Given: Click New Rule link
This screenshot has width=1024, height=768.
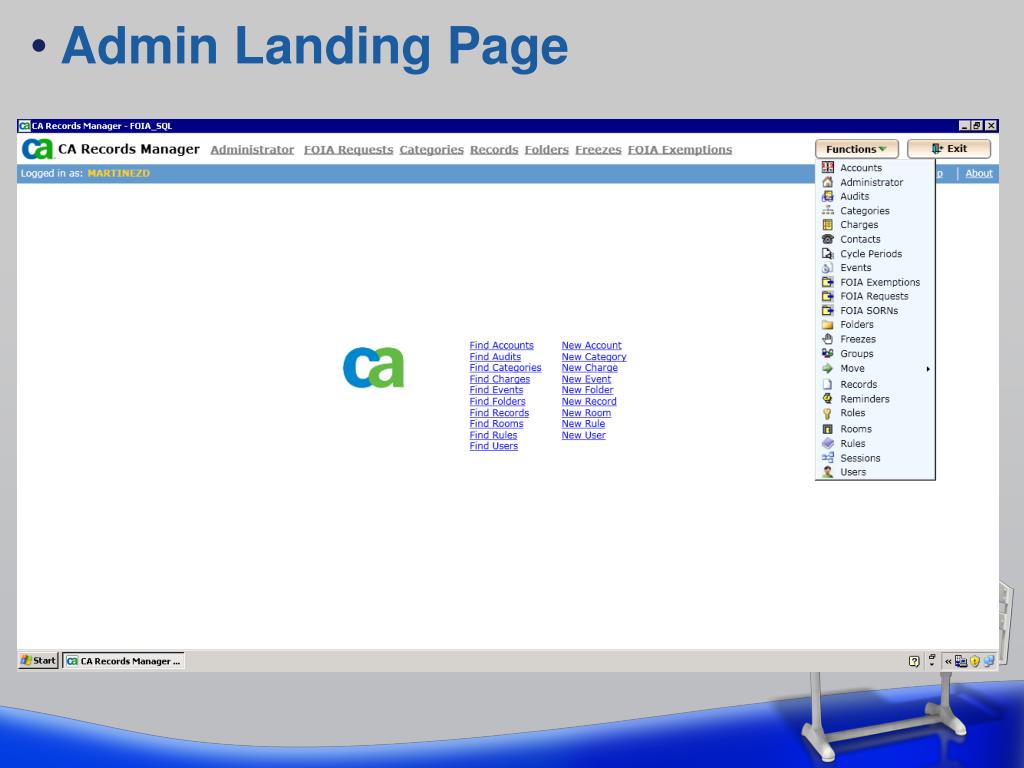Looking at the screenshot, I should [583, 423].
